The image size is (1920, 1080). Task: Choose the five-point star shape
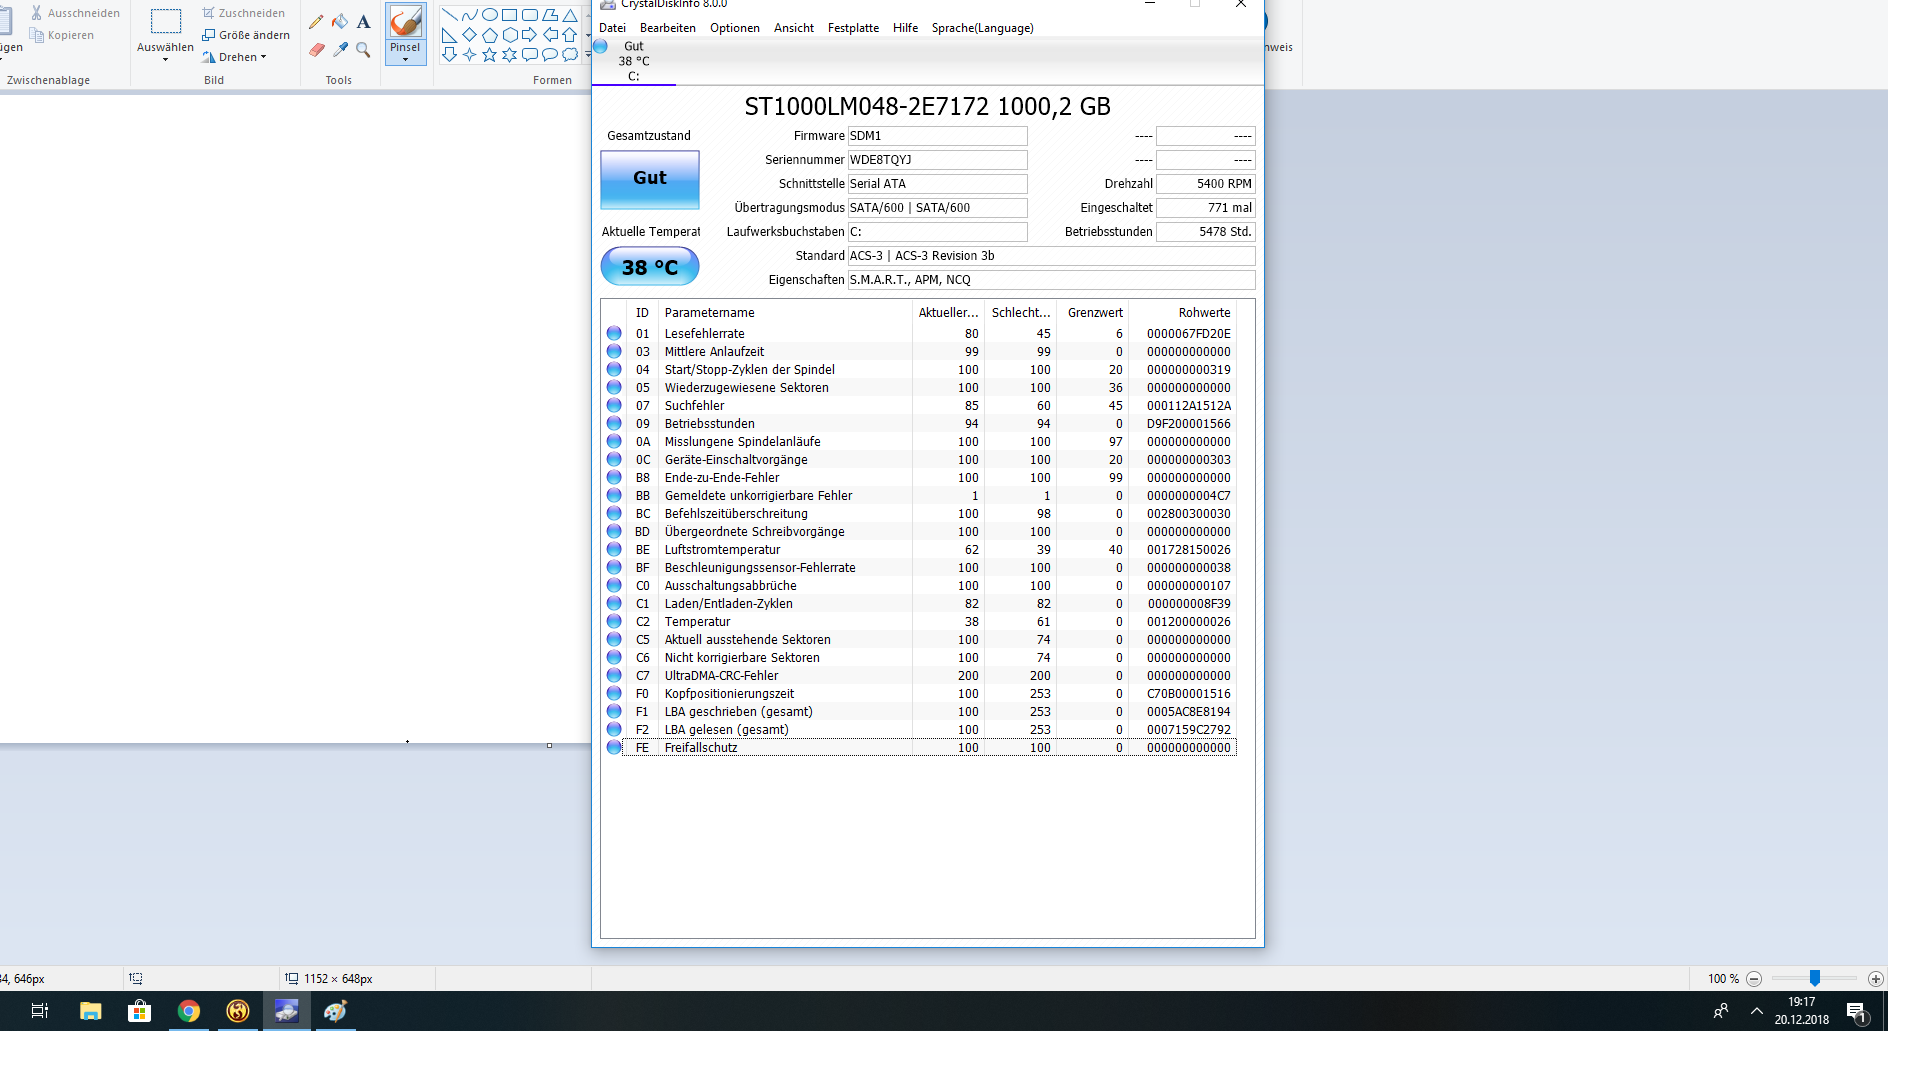click(x=489, y=55)
